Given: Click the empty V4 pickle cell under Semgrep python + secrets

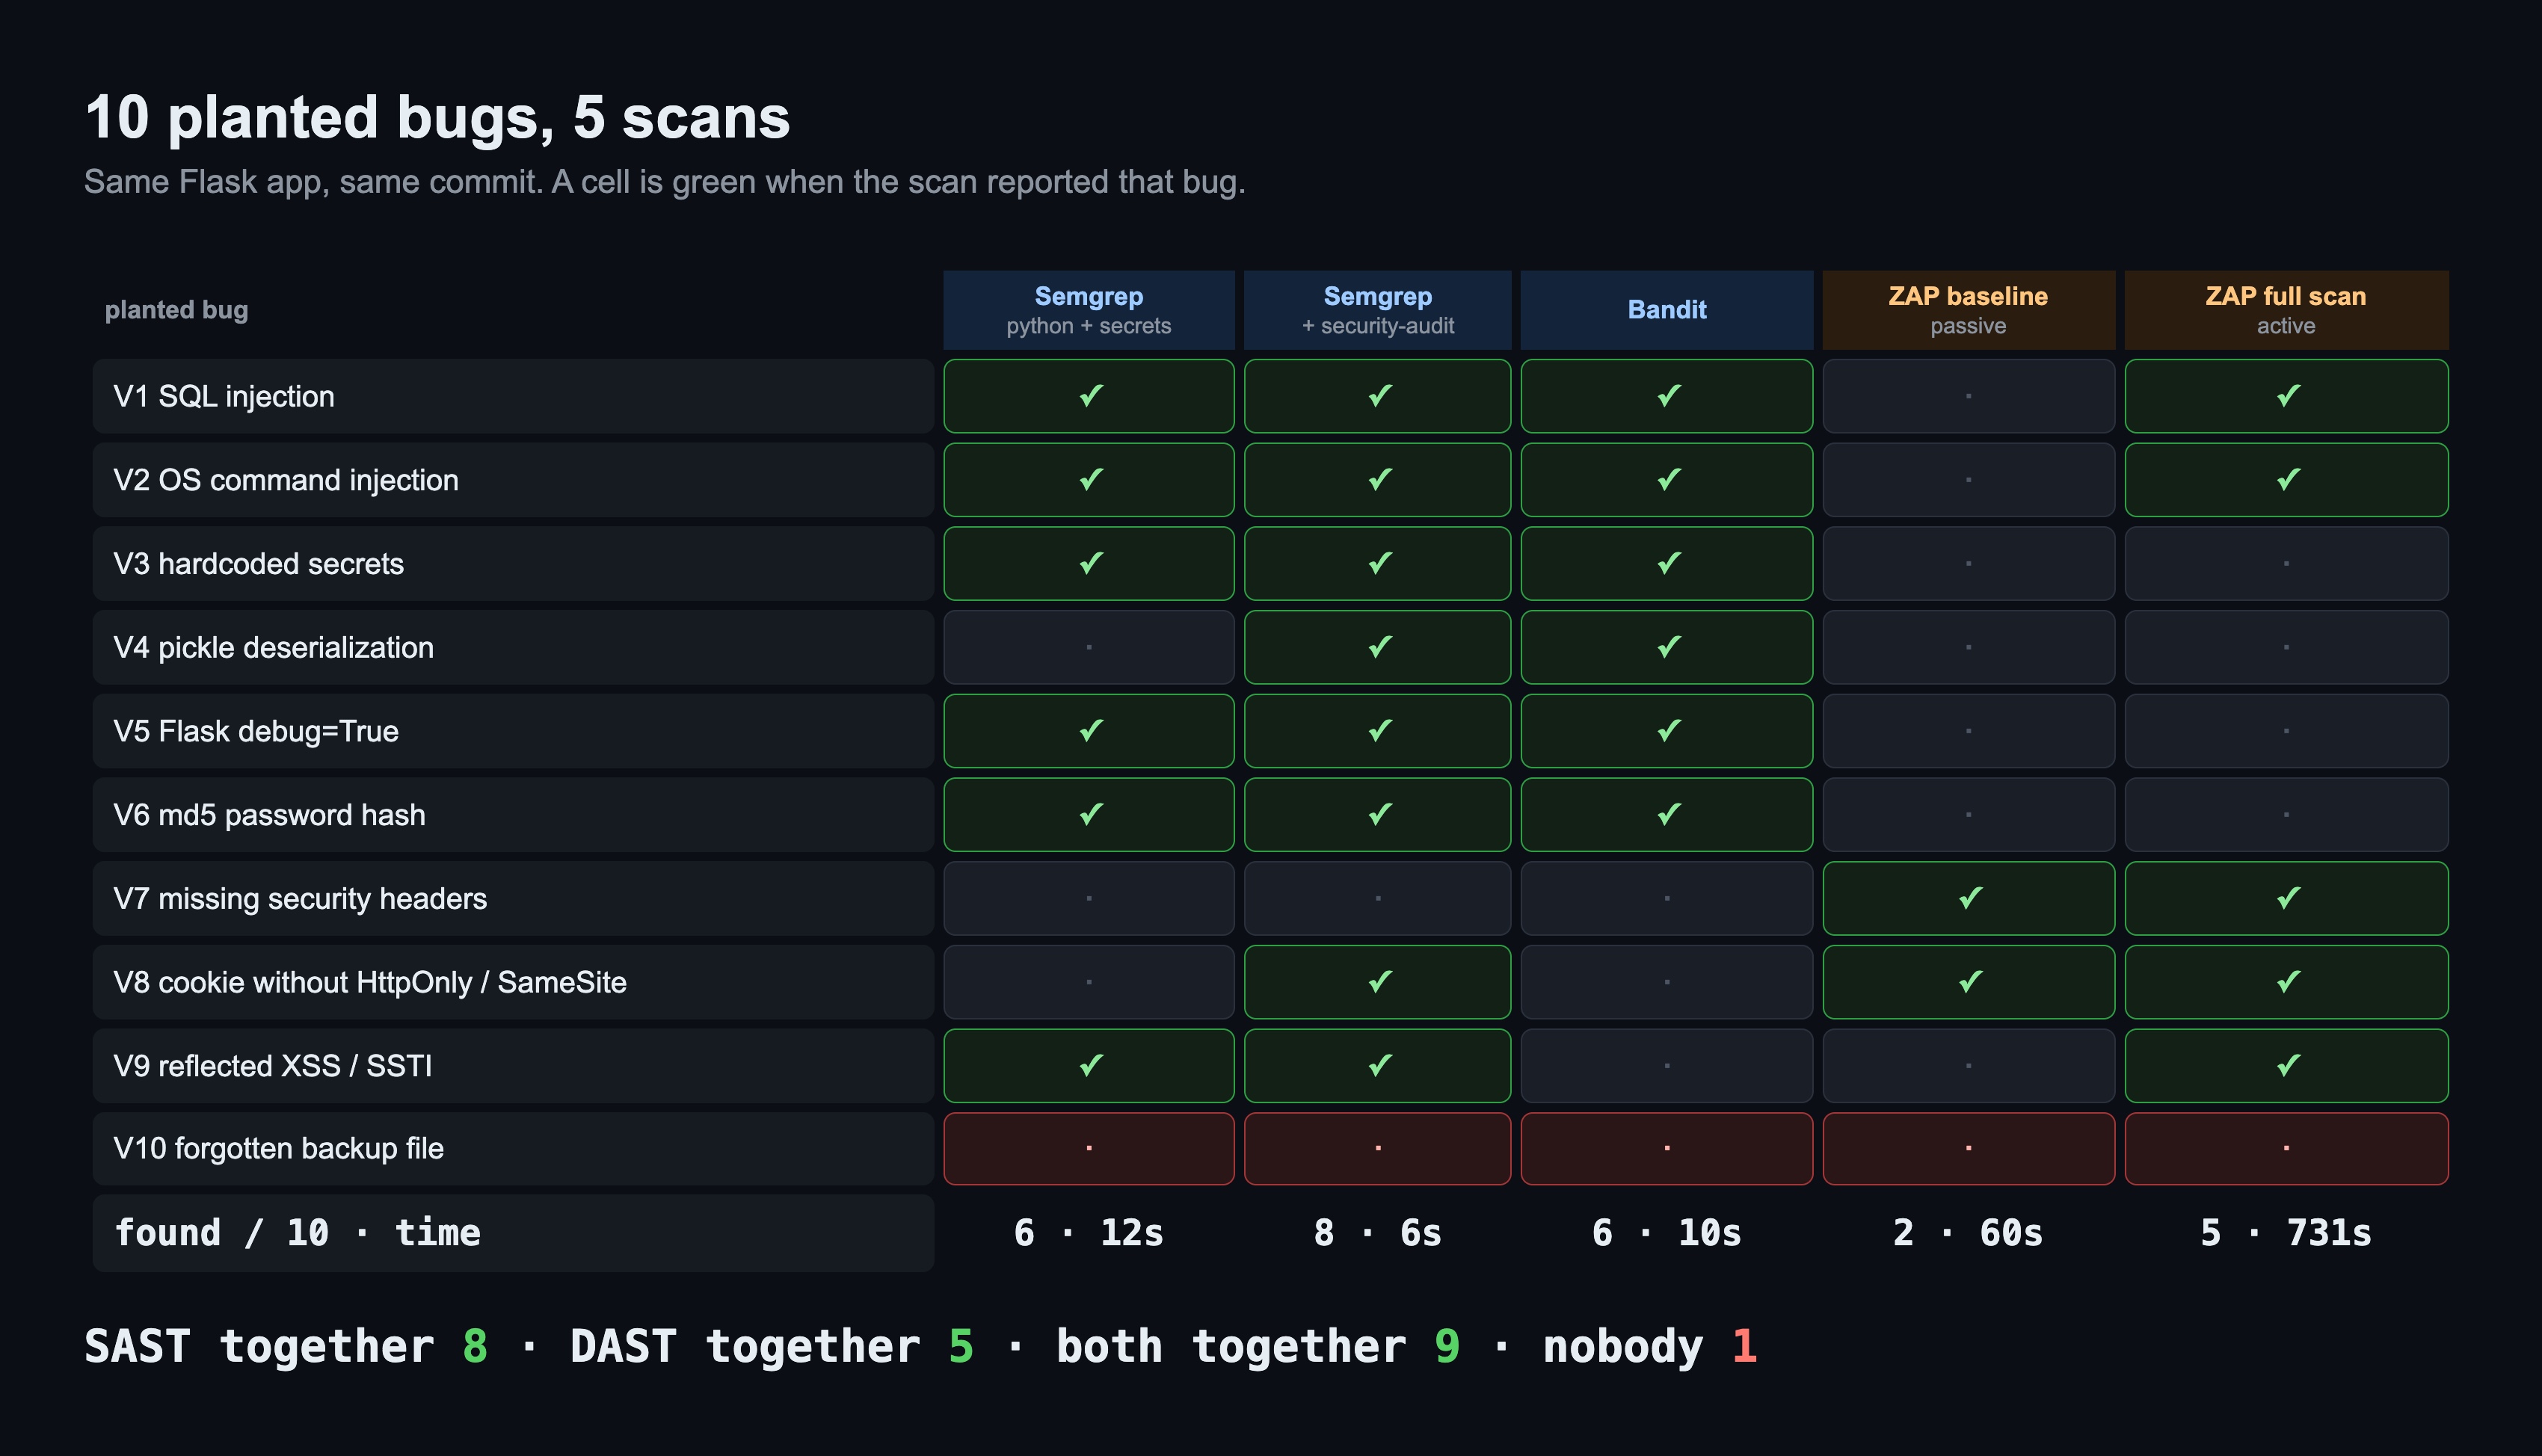Looking at the screenshot, I should 1089,647.
